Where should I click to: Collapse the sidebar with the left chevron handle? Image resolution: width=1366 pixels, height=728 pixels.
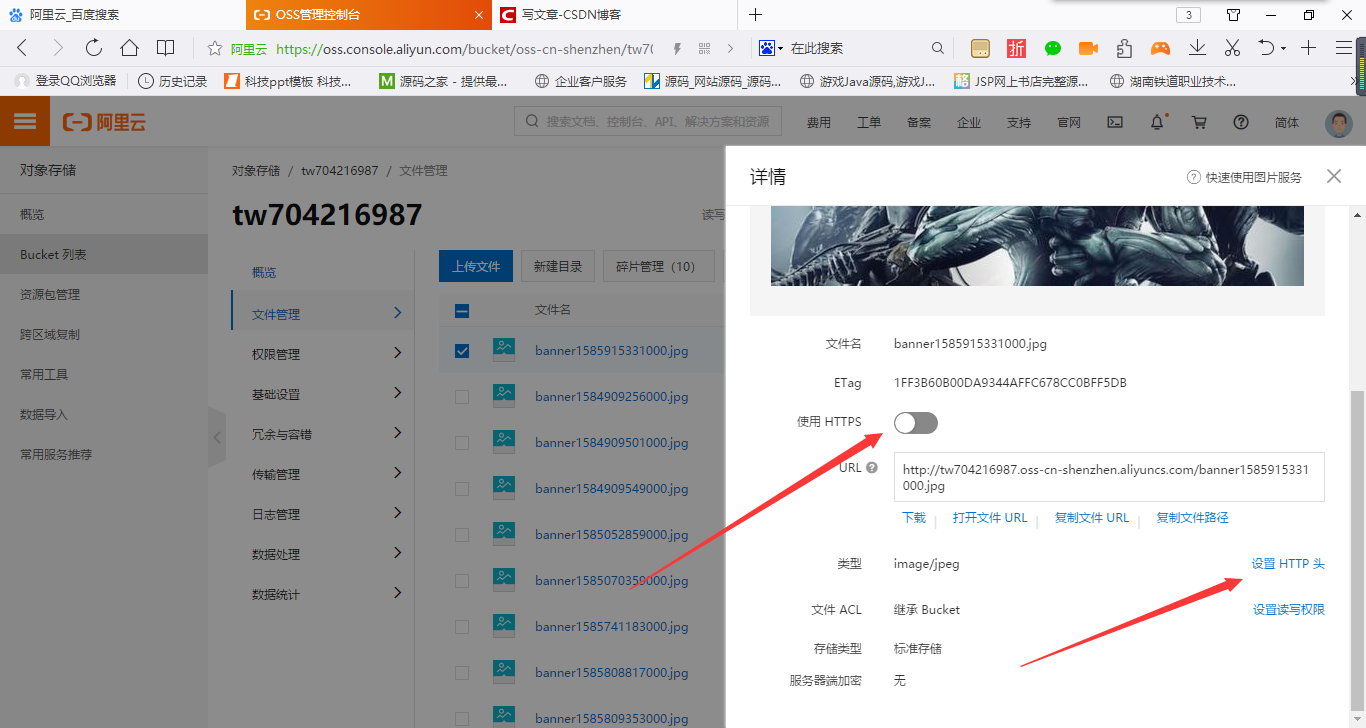point(217,437)
